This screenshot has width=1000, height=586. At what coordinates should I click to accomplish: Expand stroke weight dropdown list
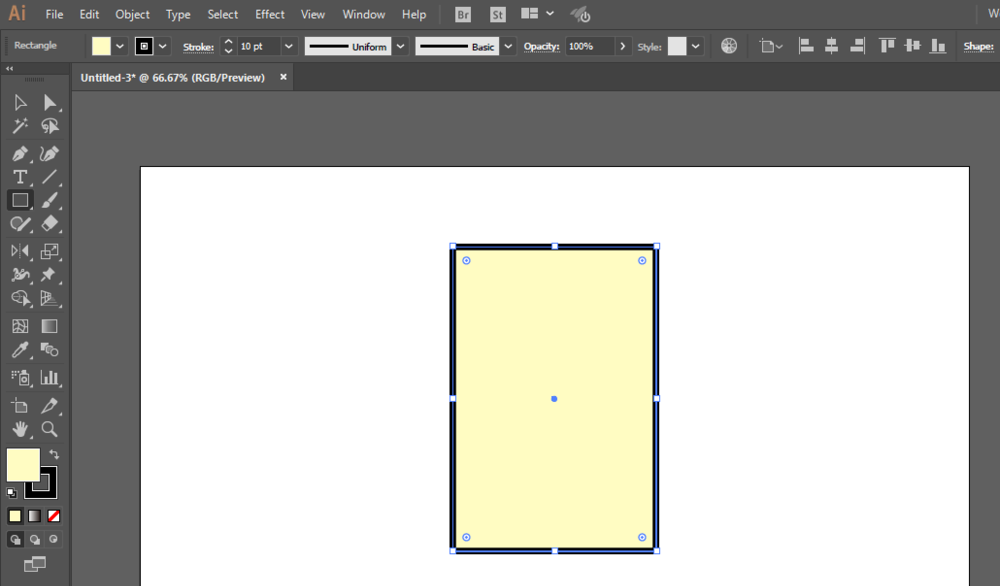[288, 46]
